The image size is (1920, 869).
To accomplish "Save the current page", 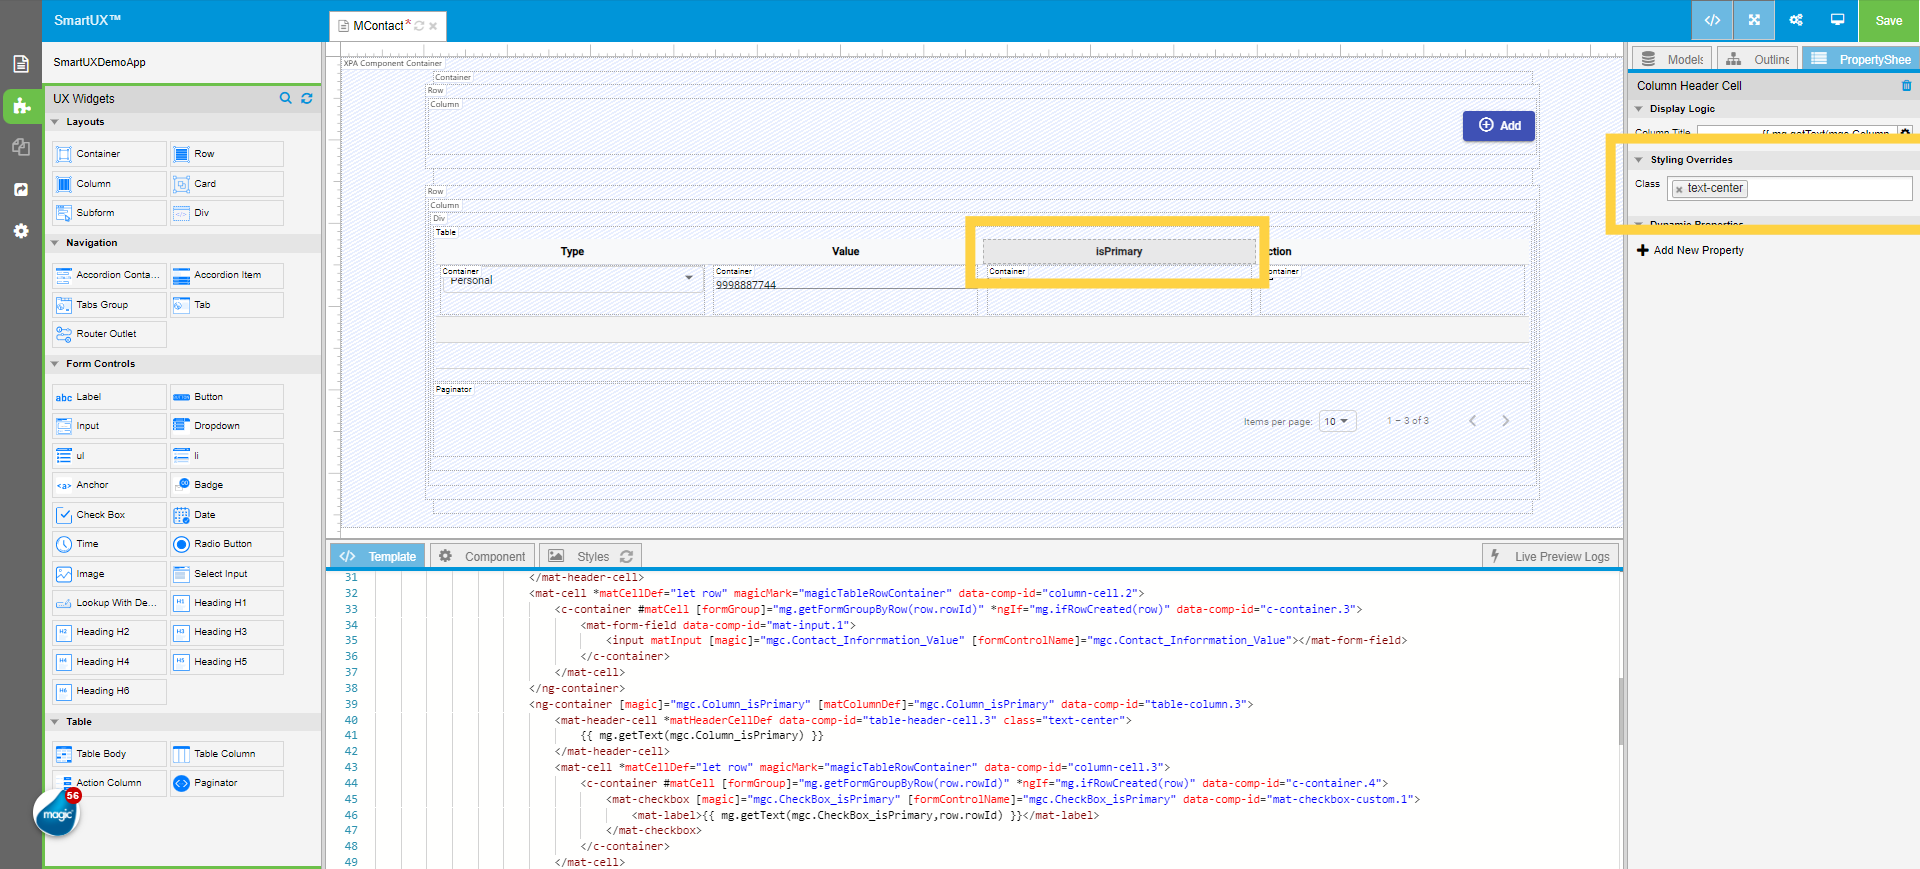I will coord(1889,20).
